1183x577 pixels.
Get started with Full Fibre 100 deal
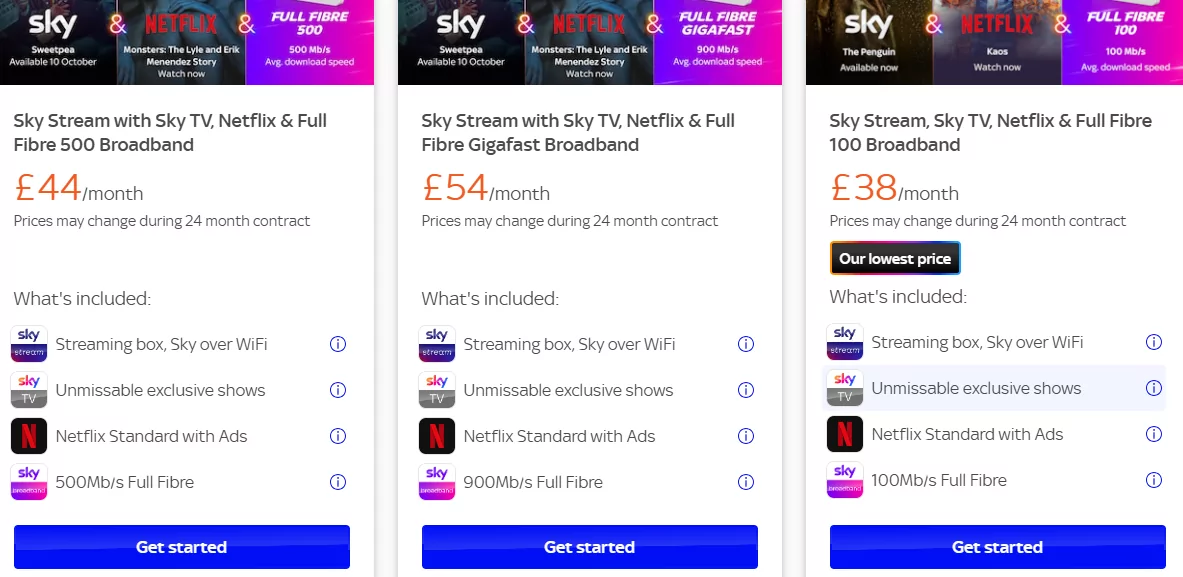point(998,547)
